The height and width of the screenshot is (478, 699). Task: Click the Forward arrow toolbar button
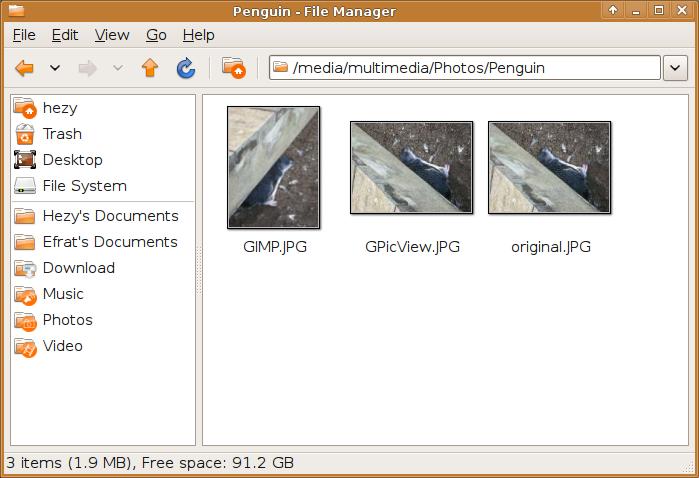pos(87,68)
